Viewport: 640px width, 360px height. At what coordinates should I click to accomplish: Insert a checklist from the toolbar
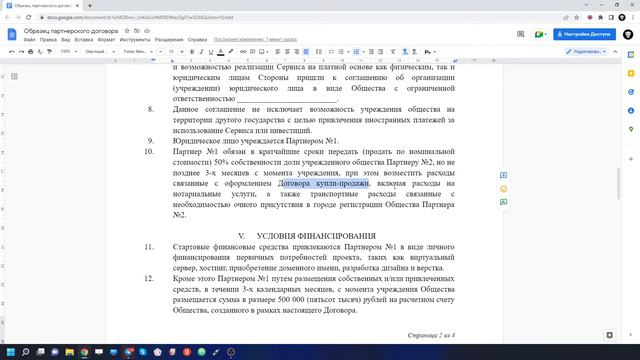coord(331,52)
